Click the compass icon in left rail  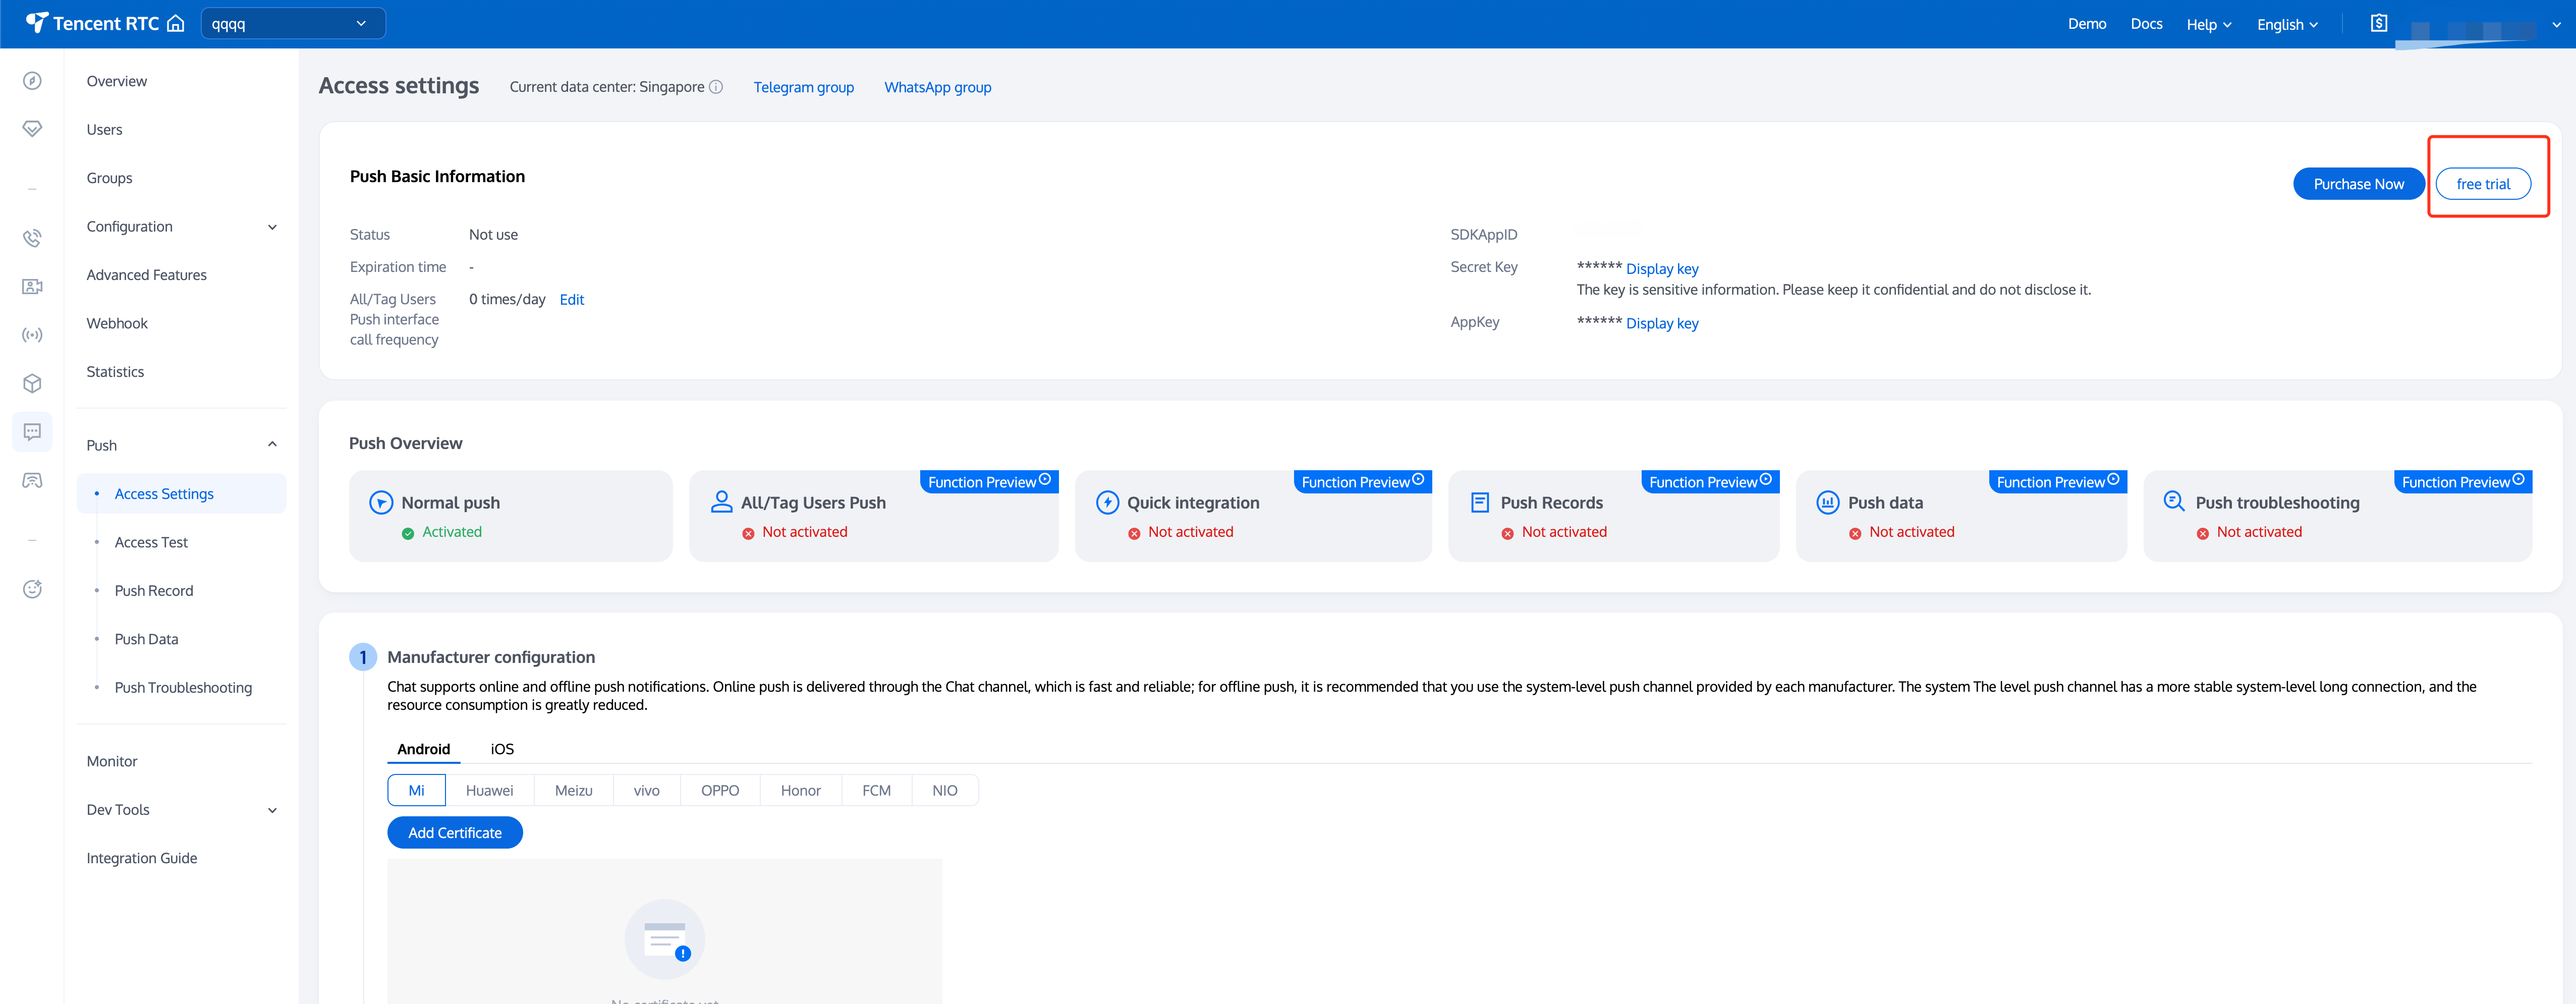point(32,81)
